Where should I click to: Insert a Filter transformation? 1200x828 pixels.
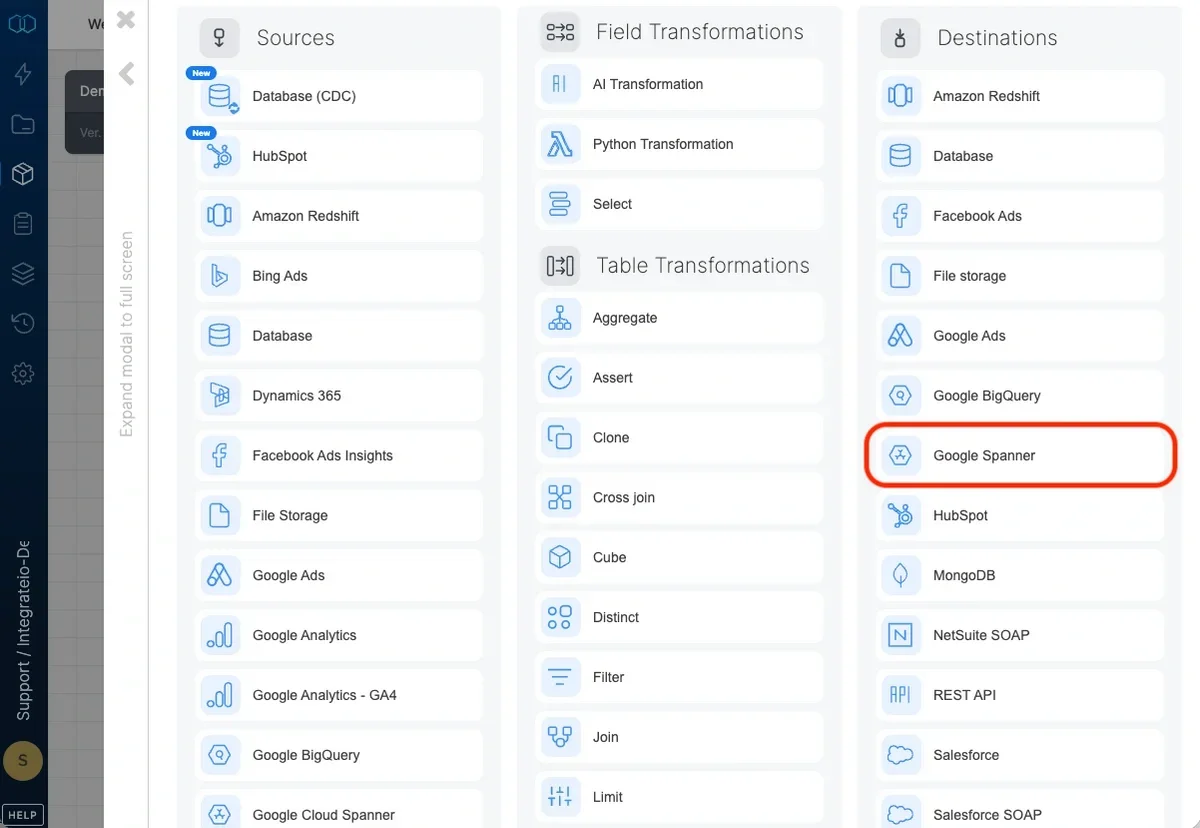coord(679,678)
